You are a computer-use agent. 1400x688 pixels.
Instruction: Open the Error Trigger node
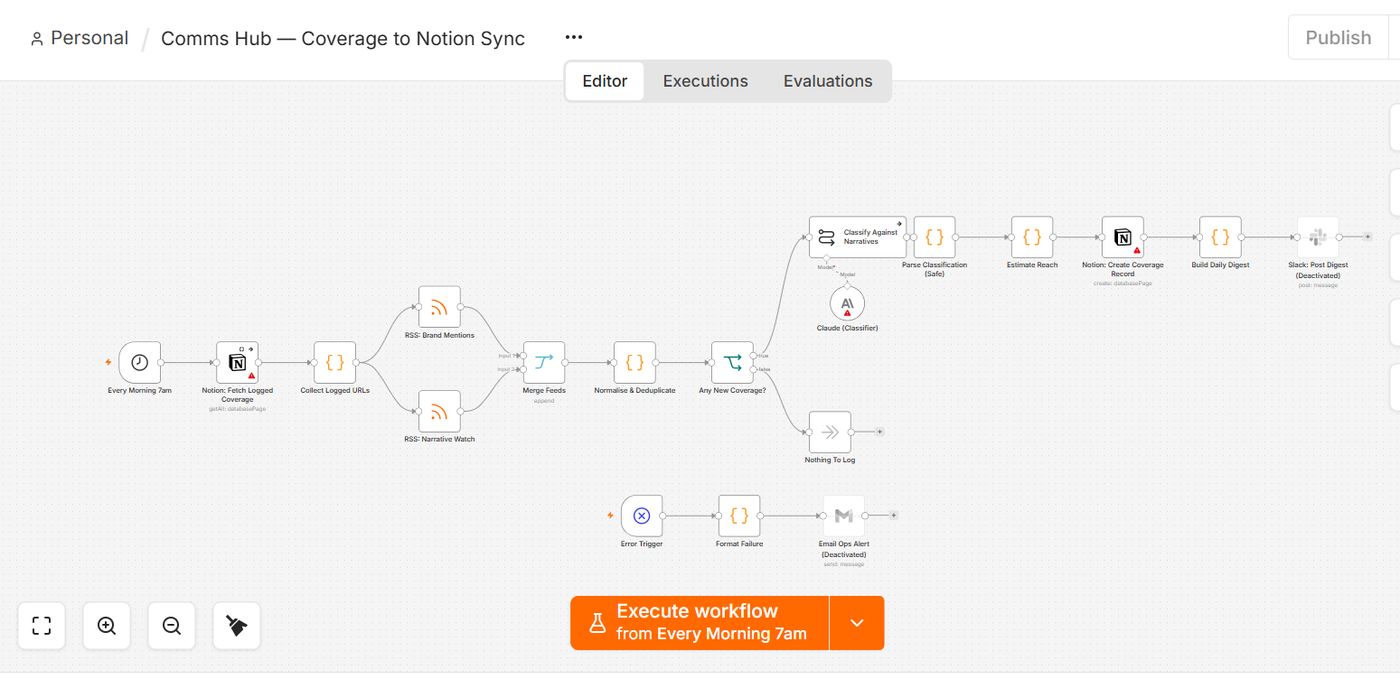click(642, 516)
